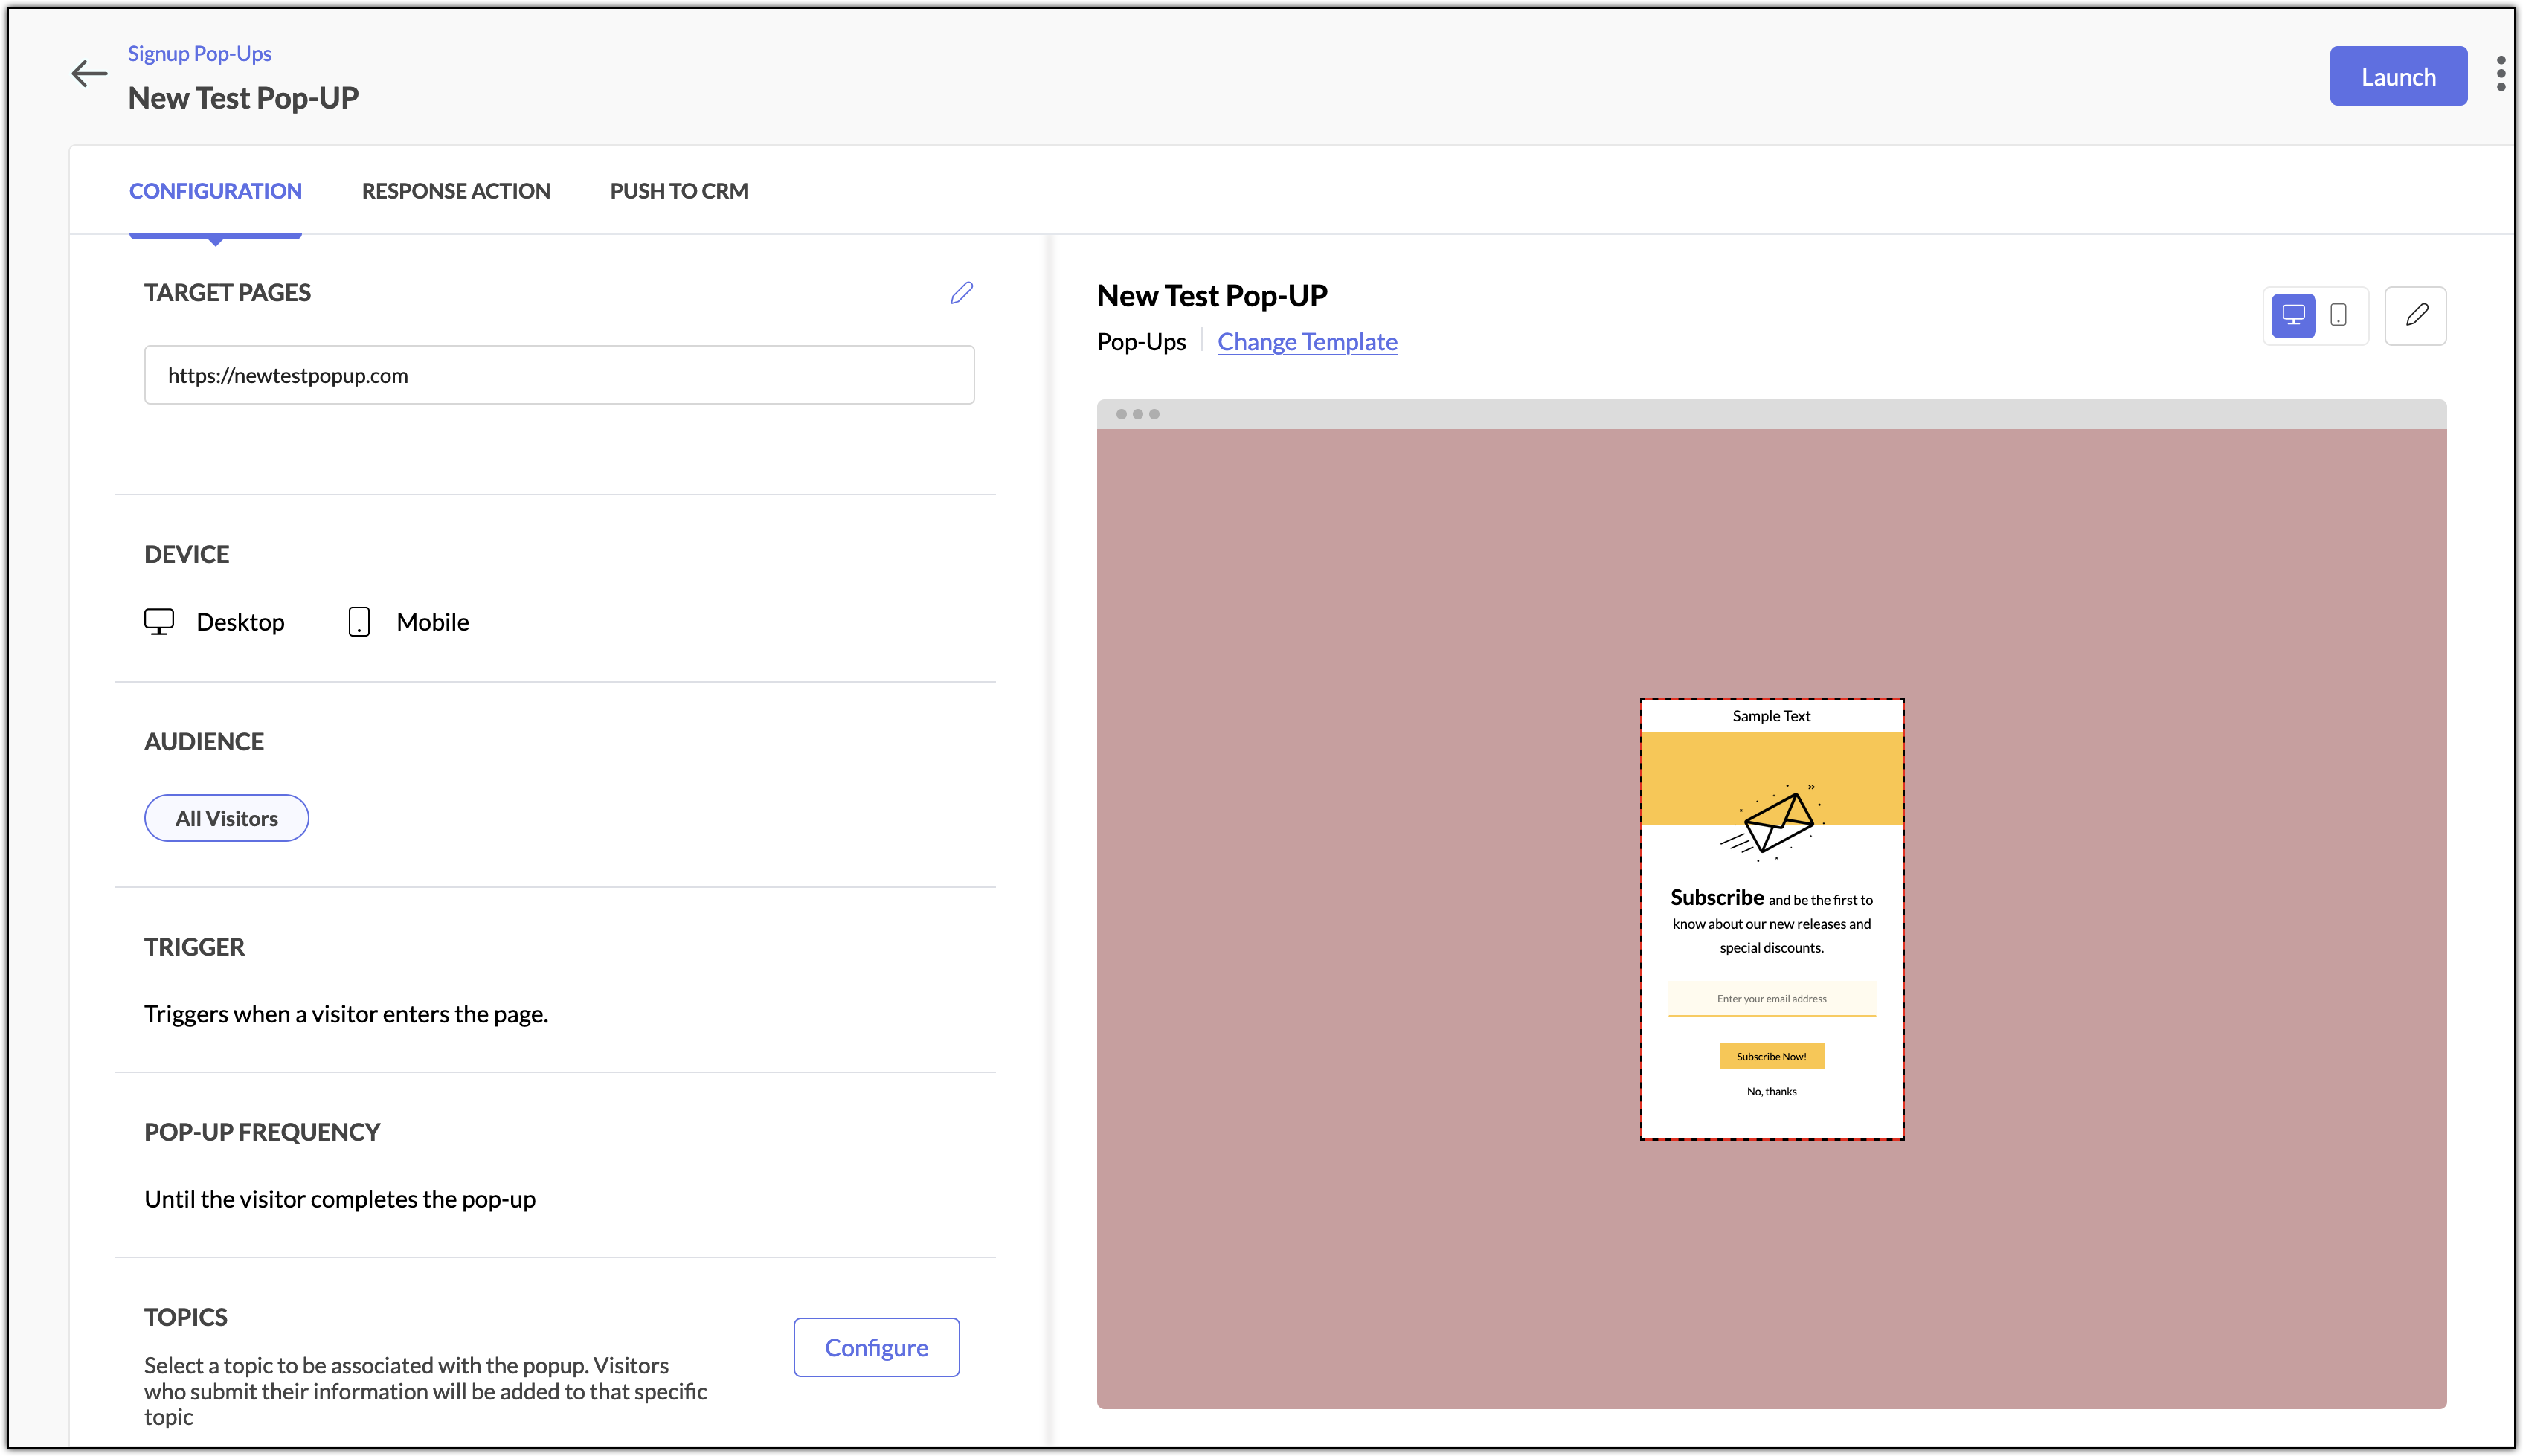Click the Subscribe Now! button in preview
Image resolution: width=2523 pixels, height=1456 pixels.
coord(1771,1055)
